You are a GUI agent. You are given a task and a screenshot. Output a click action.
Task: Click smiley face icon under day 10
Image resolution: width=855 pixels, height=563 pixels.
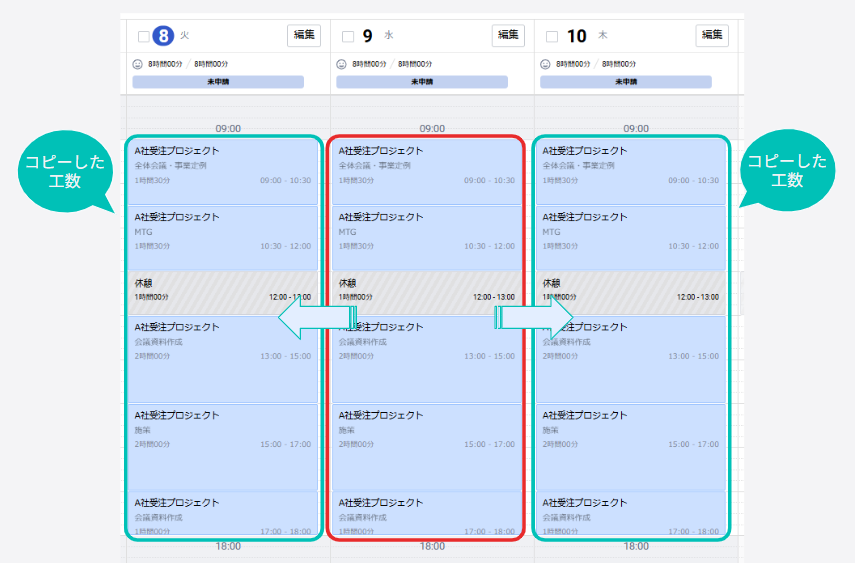545,64
